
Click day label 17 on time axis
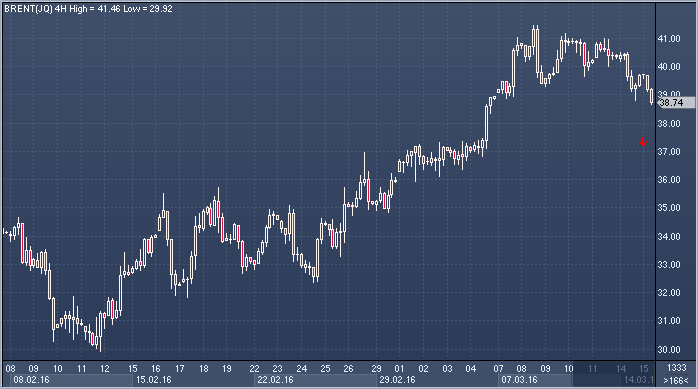179,369
